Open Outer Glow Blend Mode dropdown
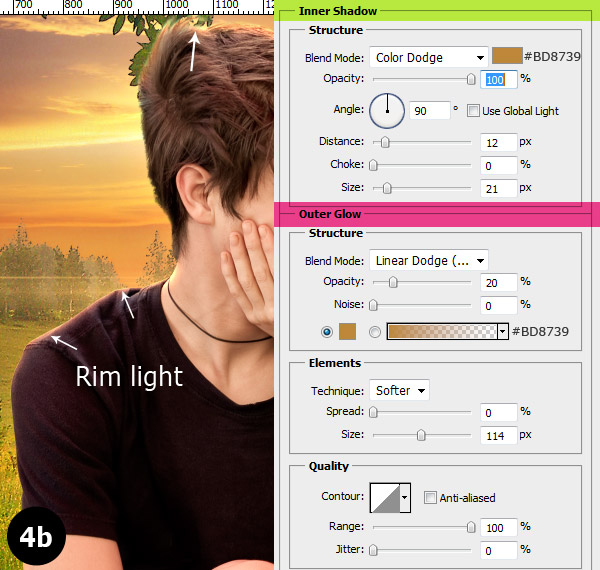600x570 pixels. pyautogui.click(x=429, y=261)
